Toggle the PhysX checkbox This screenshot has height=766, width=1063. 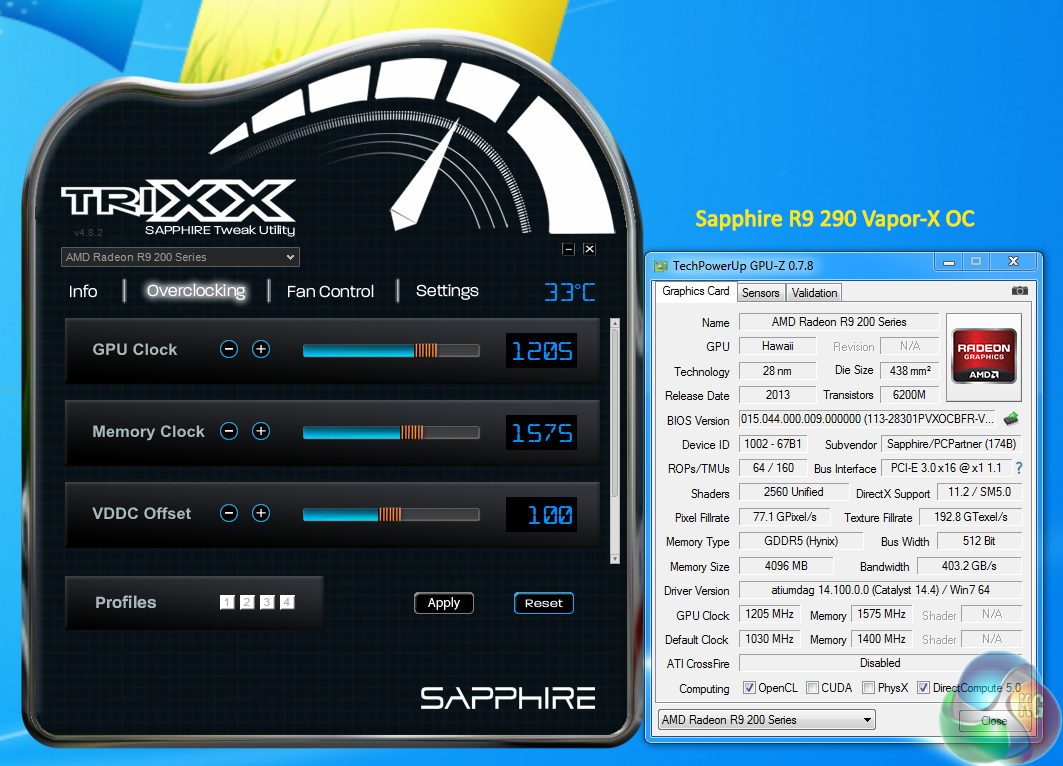coord(868,687)
